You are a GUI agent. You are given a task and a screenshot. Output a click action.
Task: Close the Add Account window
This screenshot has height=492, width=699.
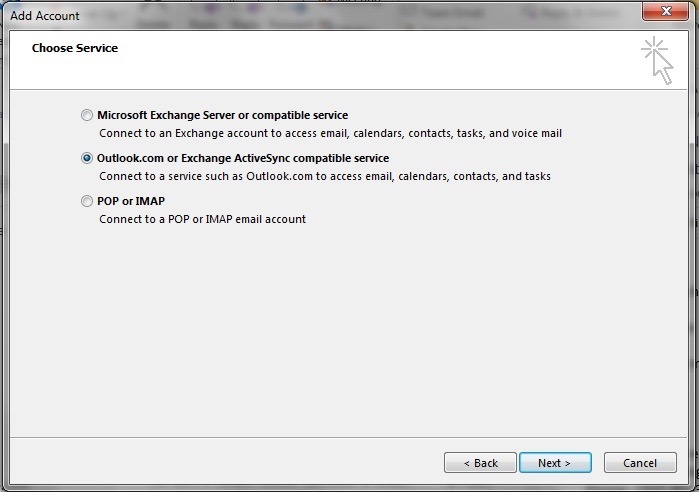click(665, 11)
